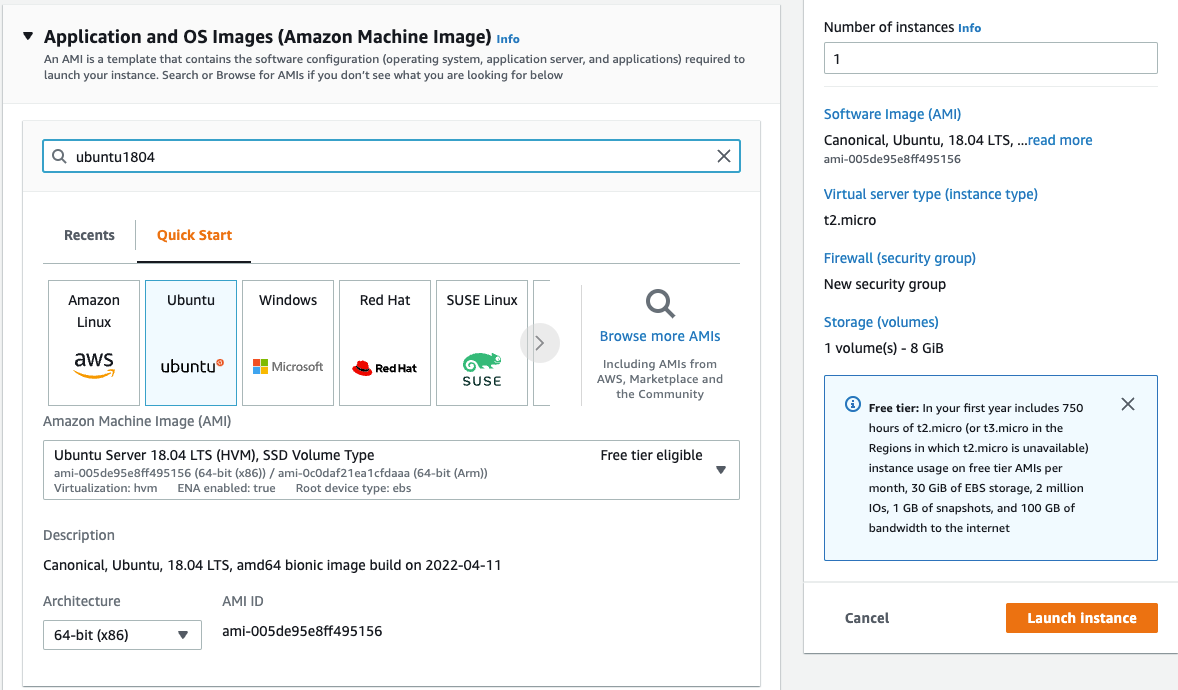Choose the Windows Microsoft AMI card
This screenshot has height=690, width=1178.
pos(287,342)
